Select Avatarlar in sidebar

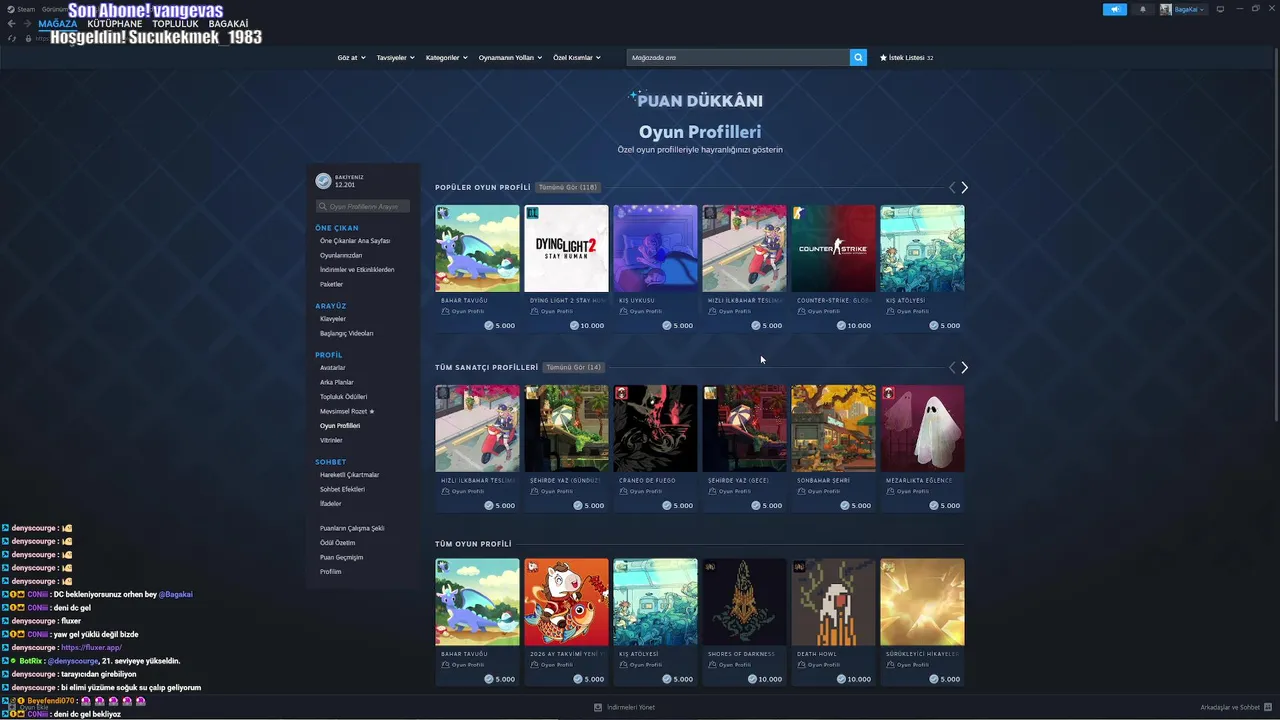tap(333, 368)
